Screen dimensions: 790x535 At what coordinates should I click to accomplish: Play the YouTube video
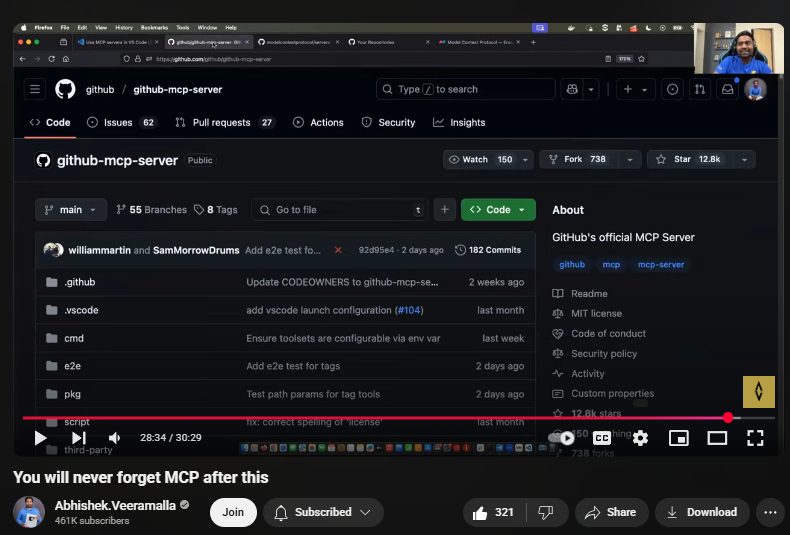pyautogui.click(x=40, y=438)
